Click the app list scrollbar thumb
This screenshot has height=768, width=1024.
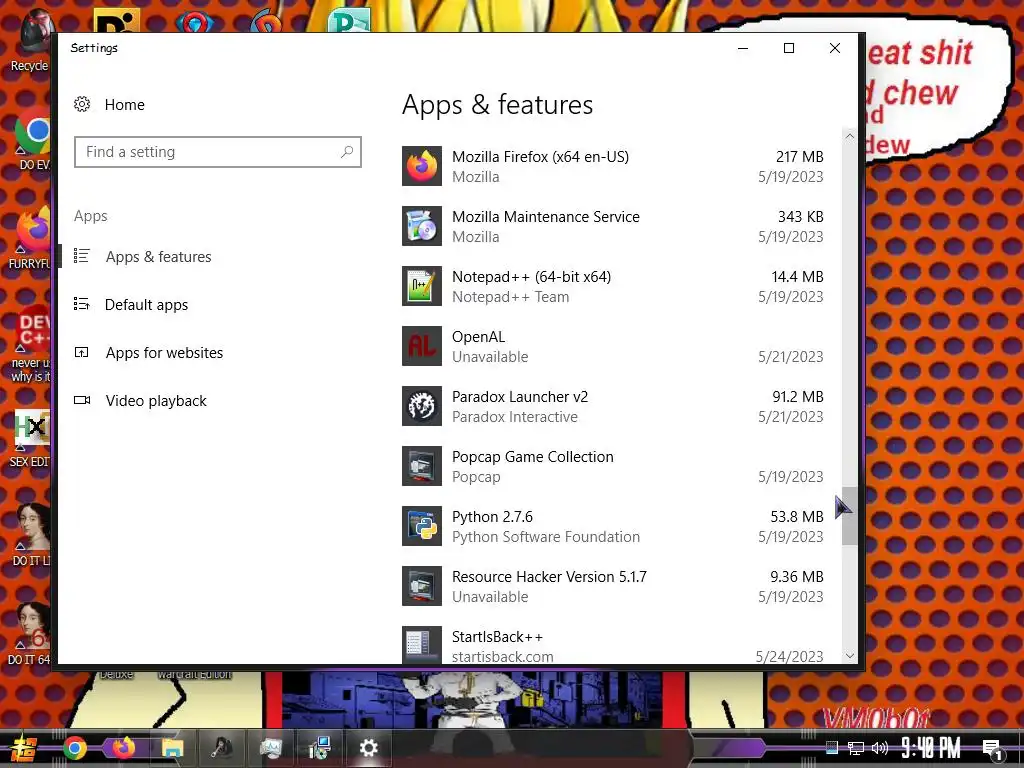tap(849, 516)
